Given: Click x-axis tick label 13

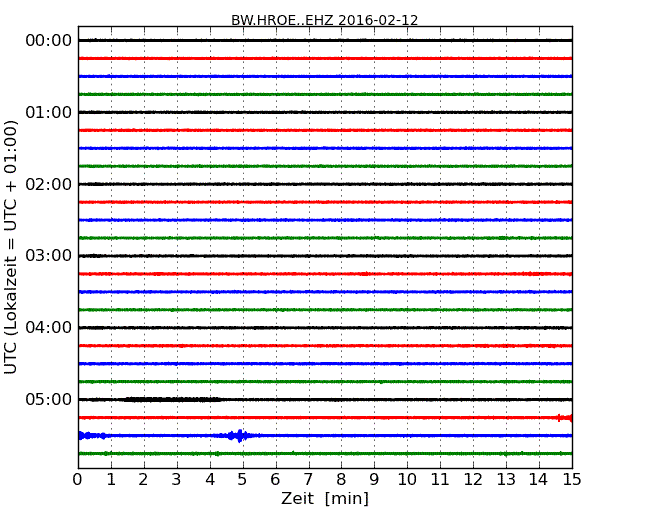Looking at the screenshot, I should point(506,479).
